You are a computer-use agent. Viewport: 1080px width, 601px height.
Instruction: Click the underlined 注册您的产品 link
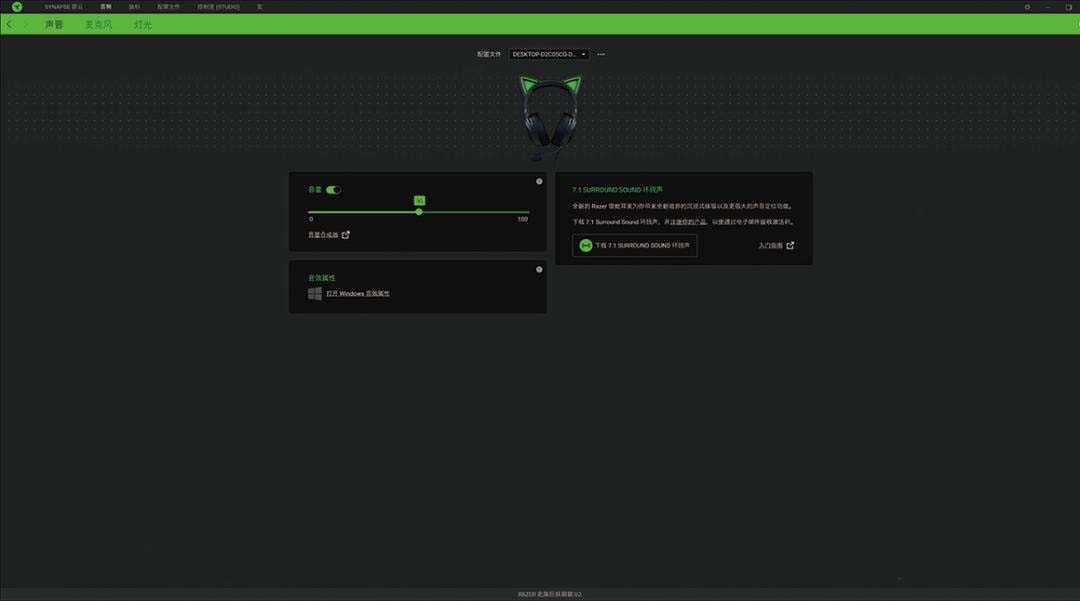click(689, 222)
